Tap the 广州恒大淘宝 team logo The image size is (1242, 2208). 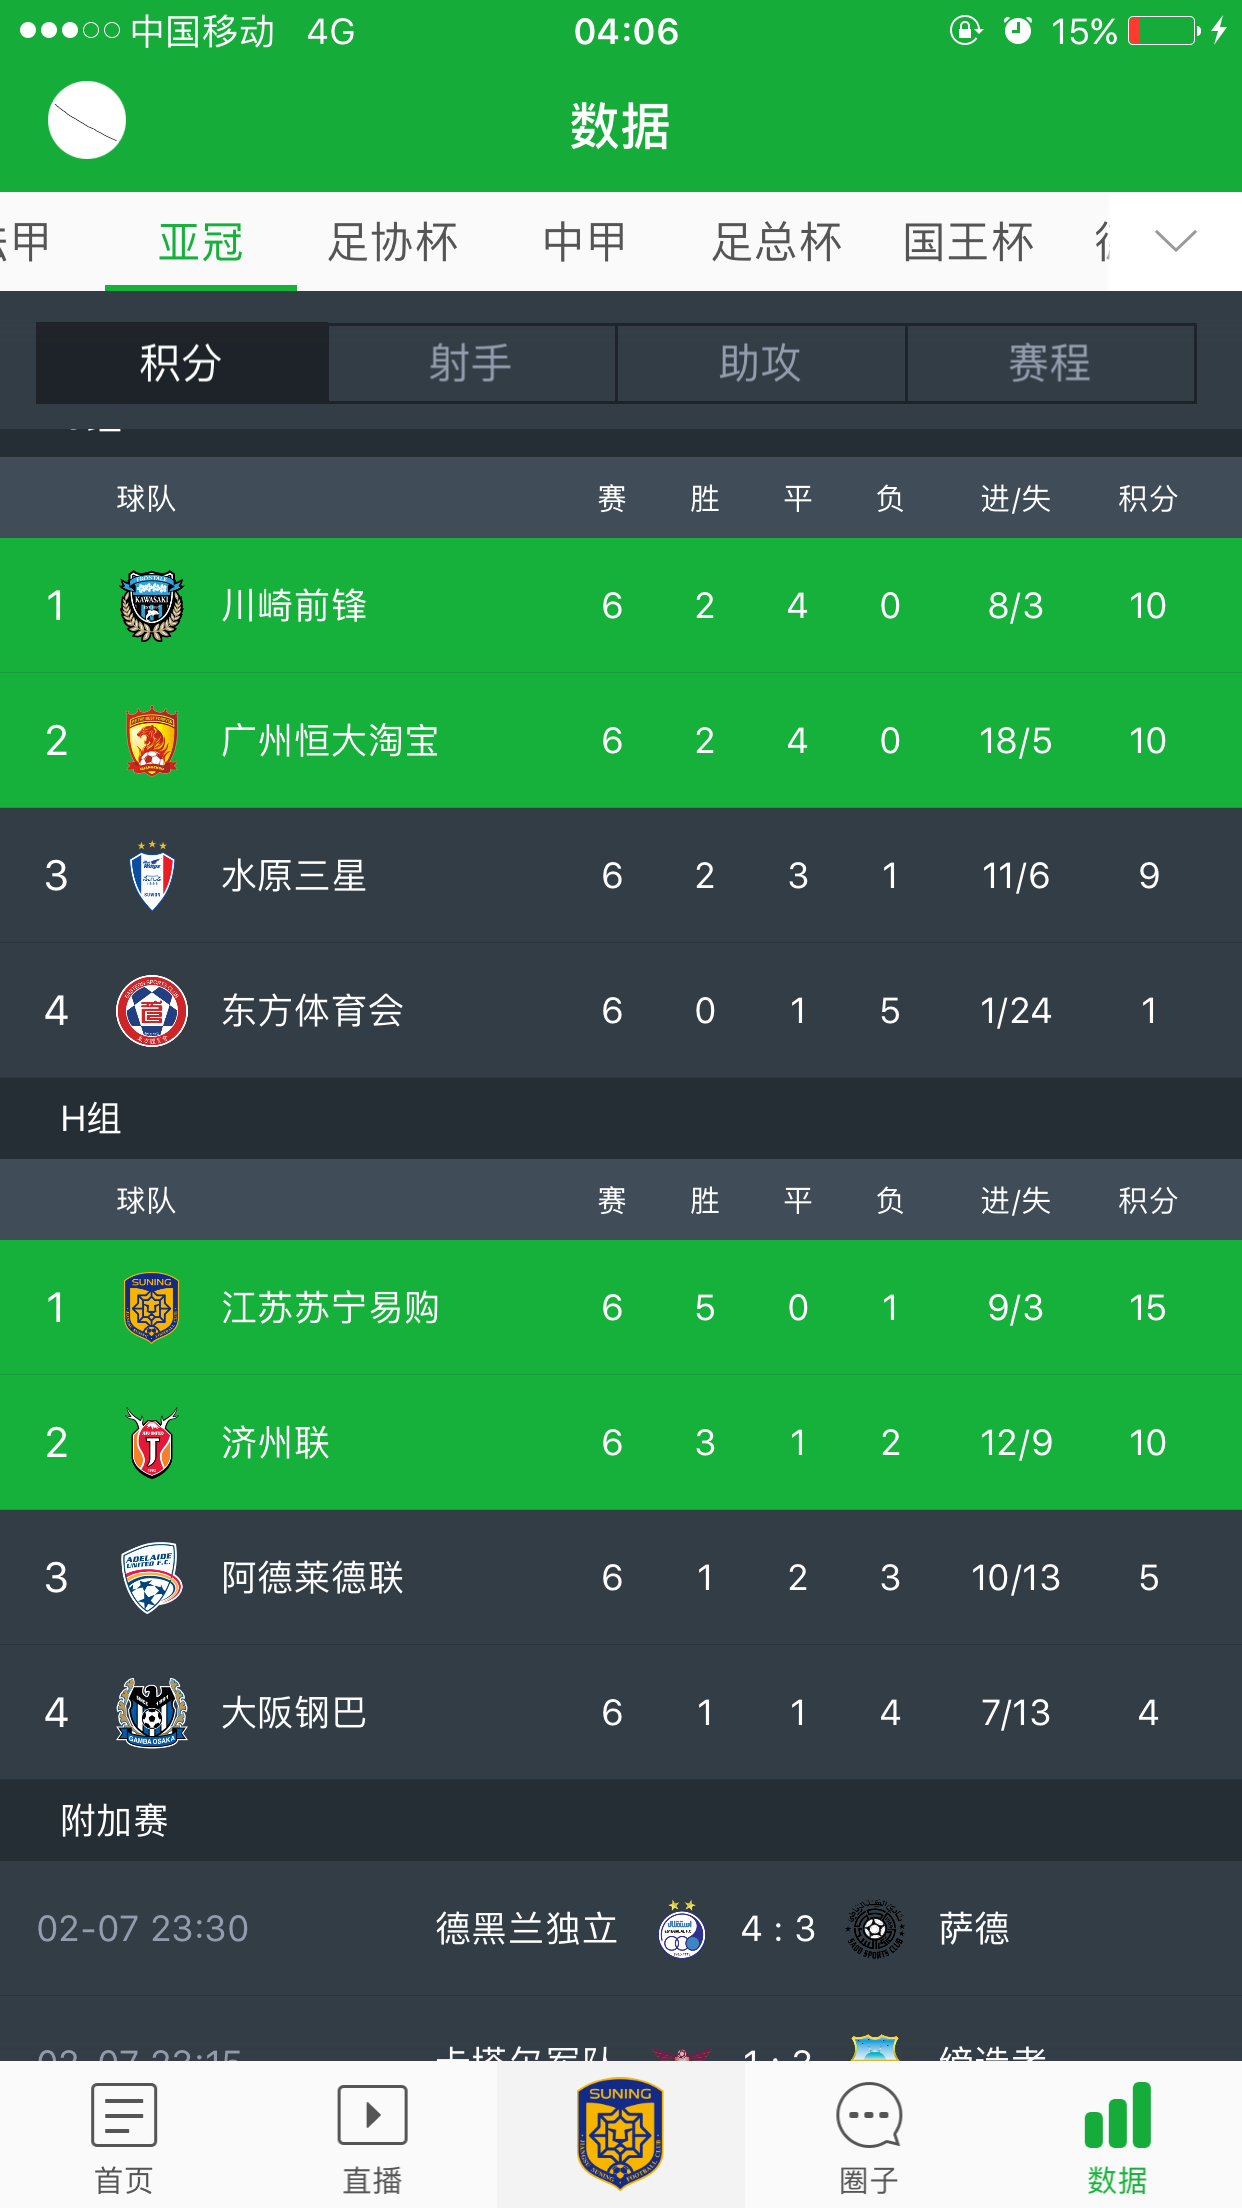point(152,741)
